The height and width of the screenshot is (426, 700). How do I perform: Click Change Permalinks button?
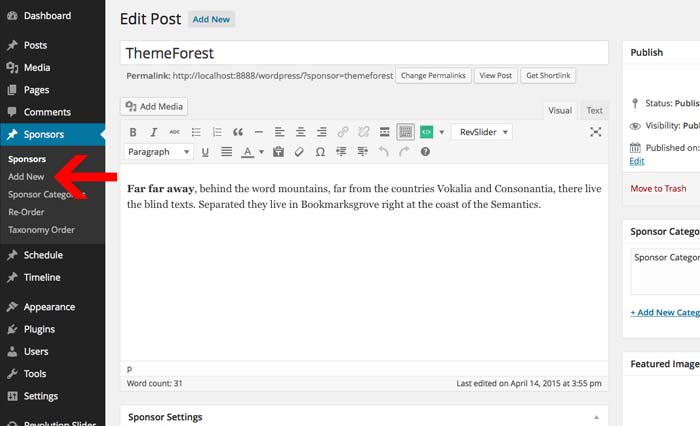tap(433, 75)
